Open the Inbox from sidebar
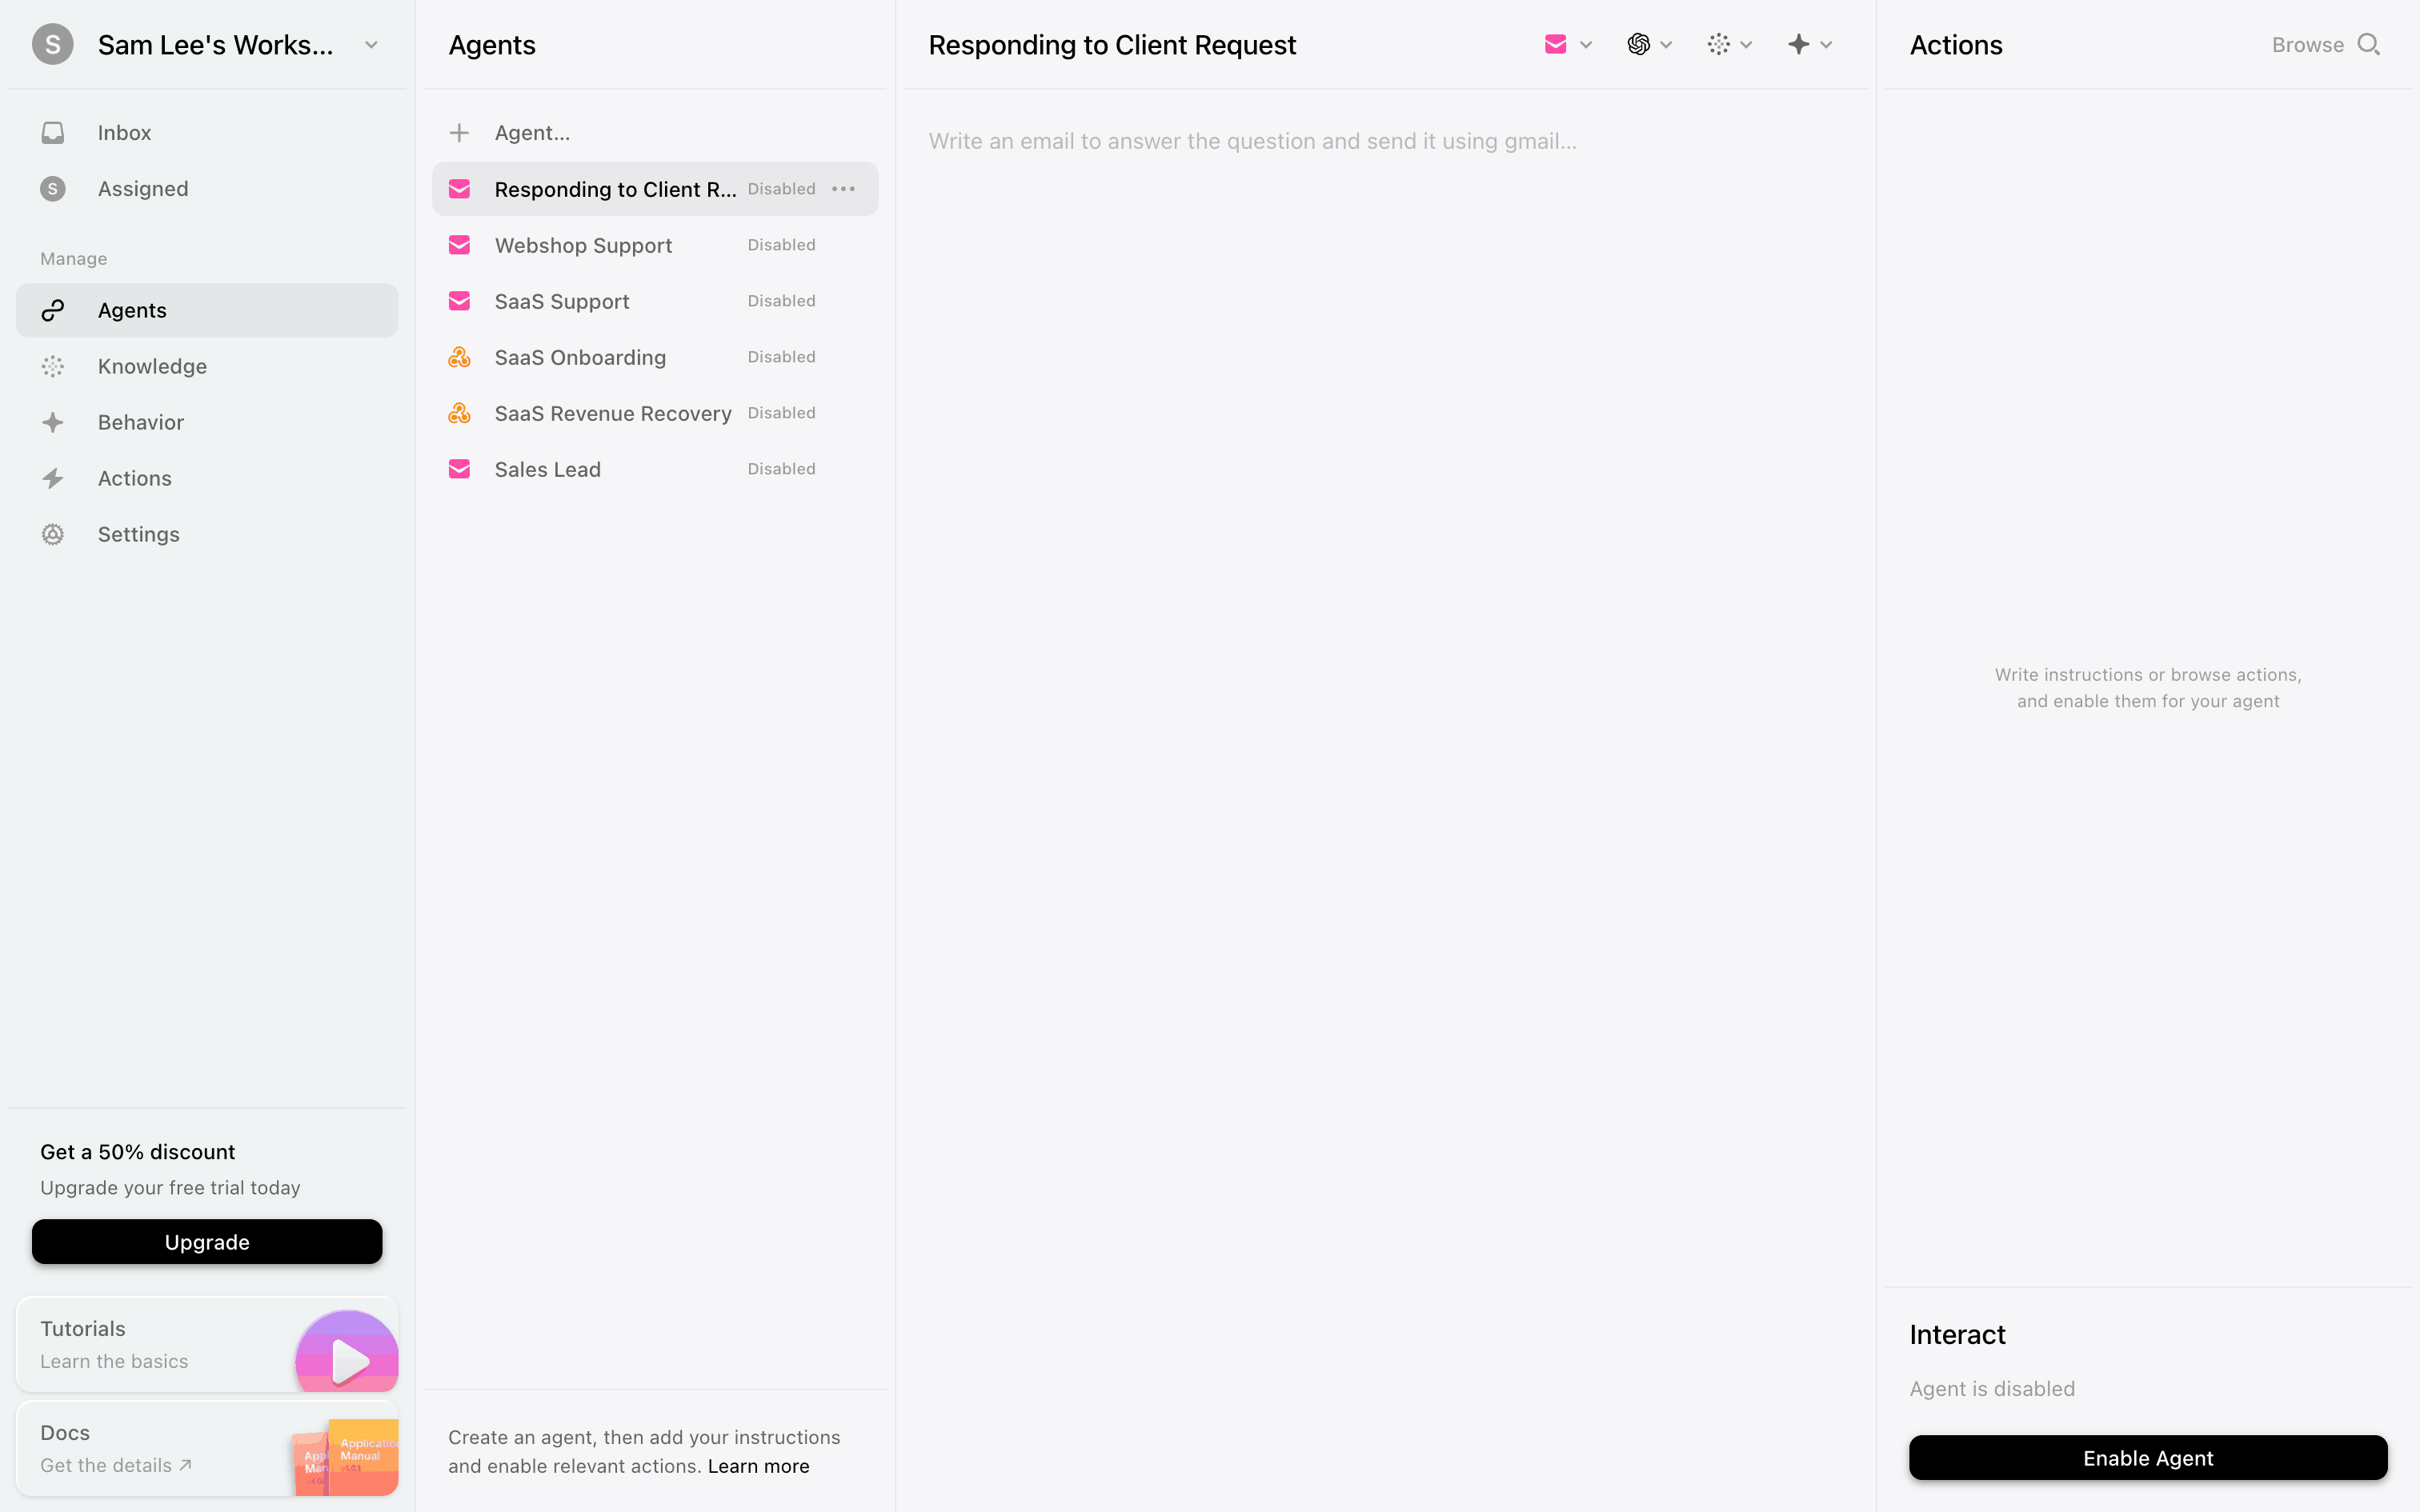This screenshot has height=1512, width=2420. (207, 132)
